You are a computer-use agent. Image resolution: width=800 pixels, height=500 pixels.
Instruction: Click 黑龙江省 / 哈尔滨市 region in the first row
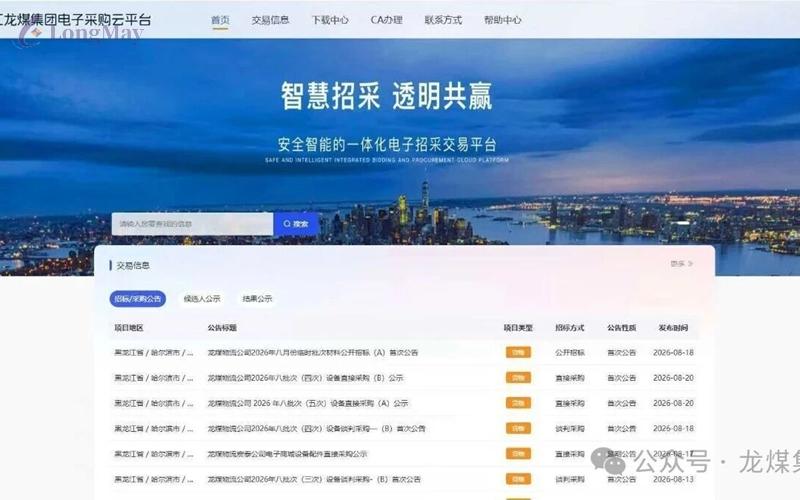[x=154, y=353]
